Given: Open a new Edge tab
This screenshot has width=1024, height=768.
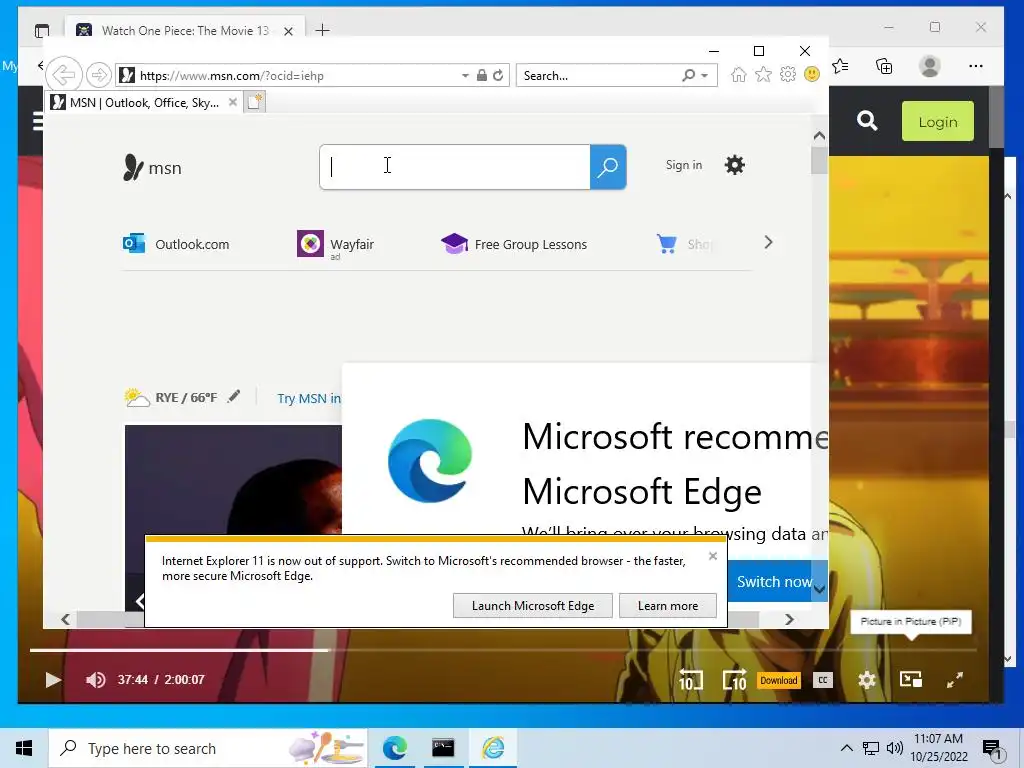Looking at the screenshot, I should click(323, 30).
